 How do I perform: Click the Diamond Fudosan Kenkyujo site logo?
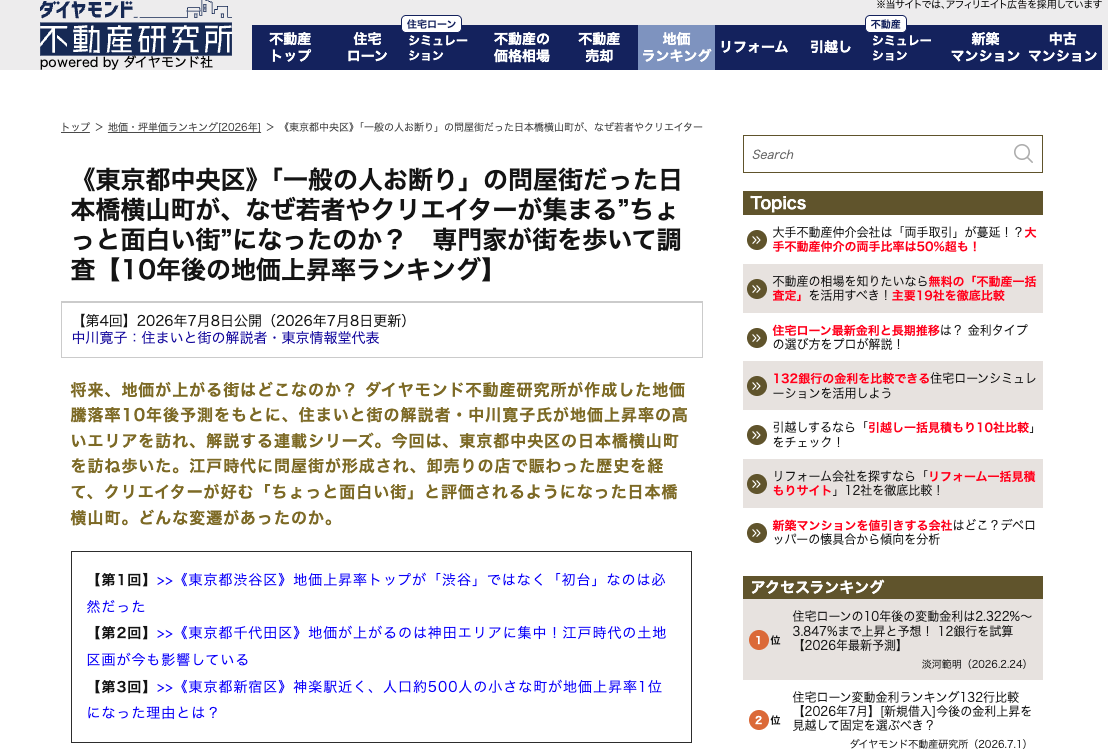point(136,35)
